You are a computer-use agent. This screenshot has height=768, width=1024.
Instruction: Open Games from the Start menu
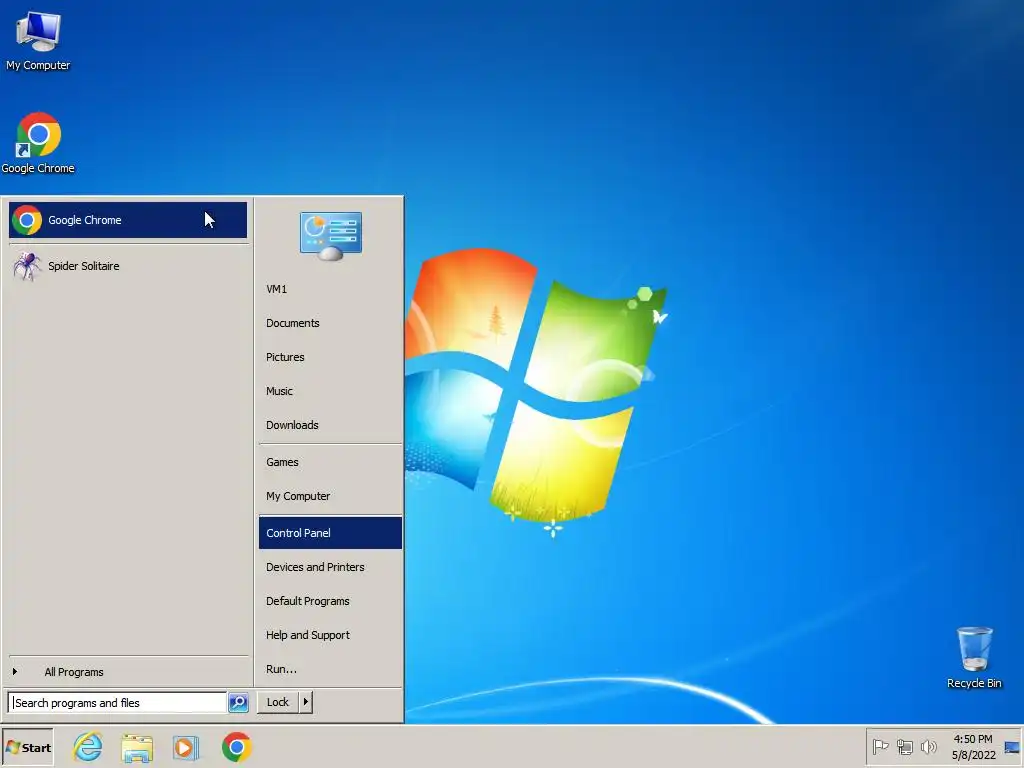330,462
